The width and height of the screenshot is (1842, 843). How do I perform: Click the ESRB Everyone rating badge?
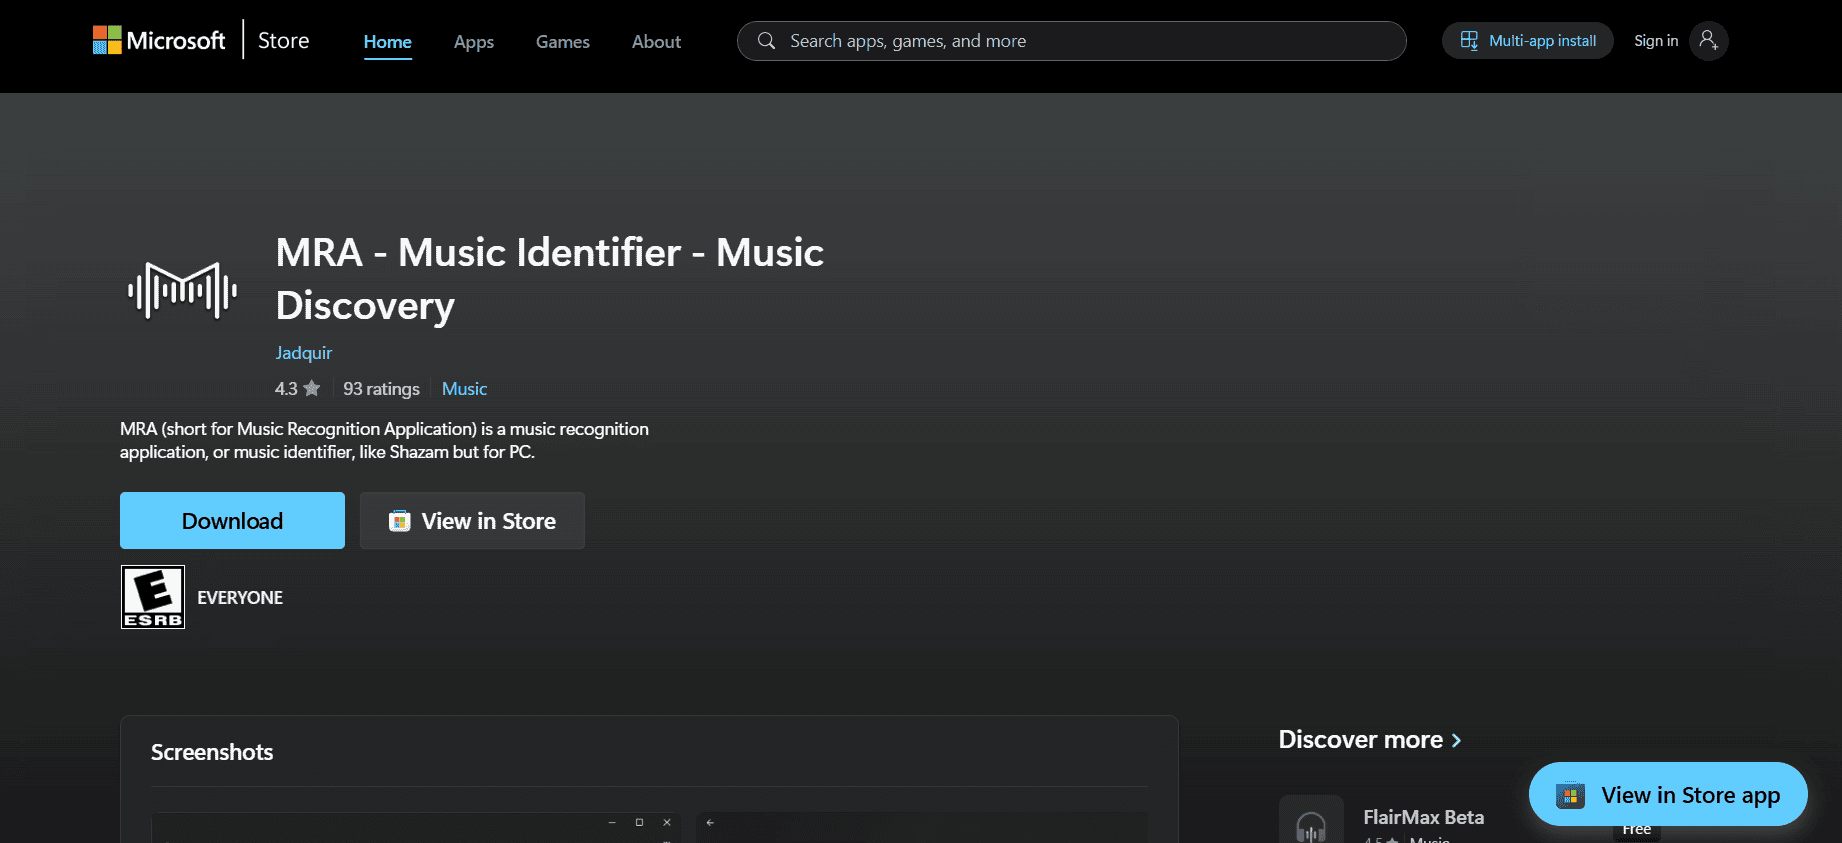(x=153, y=597)
